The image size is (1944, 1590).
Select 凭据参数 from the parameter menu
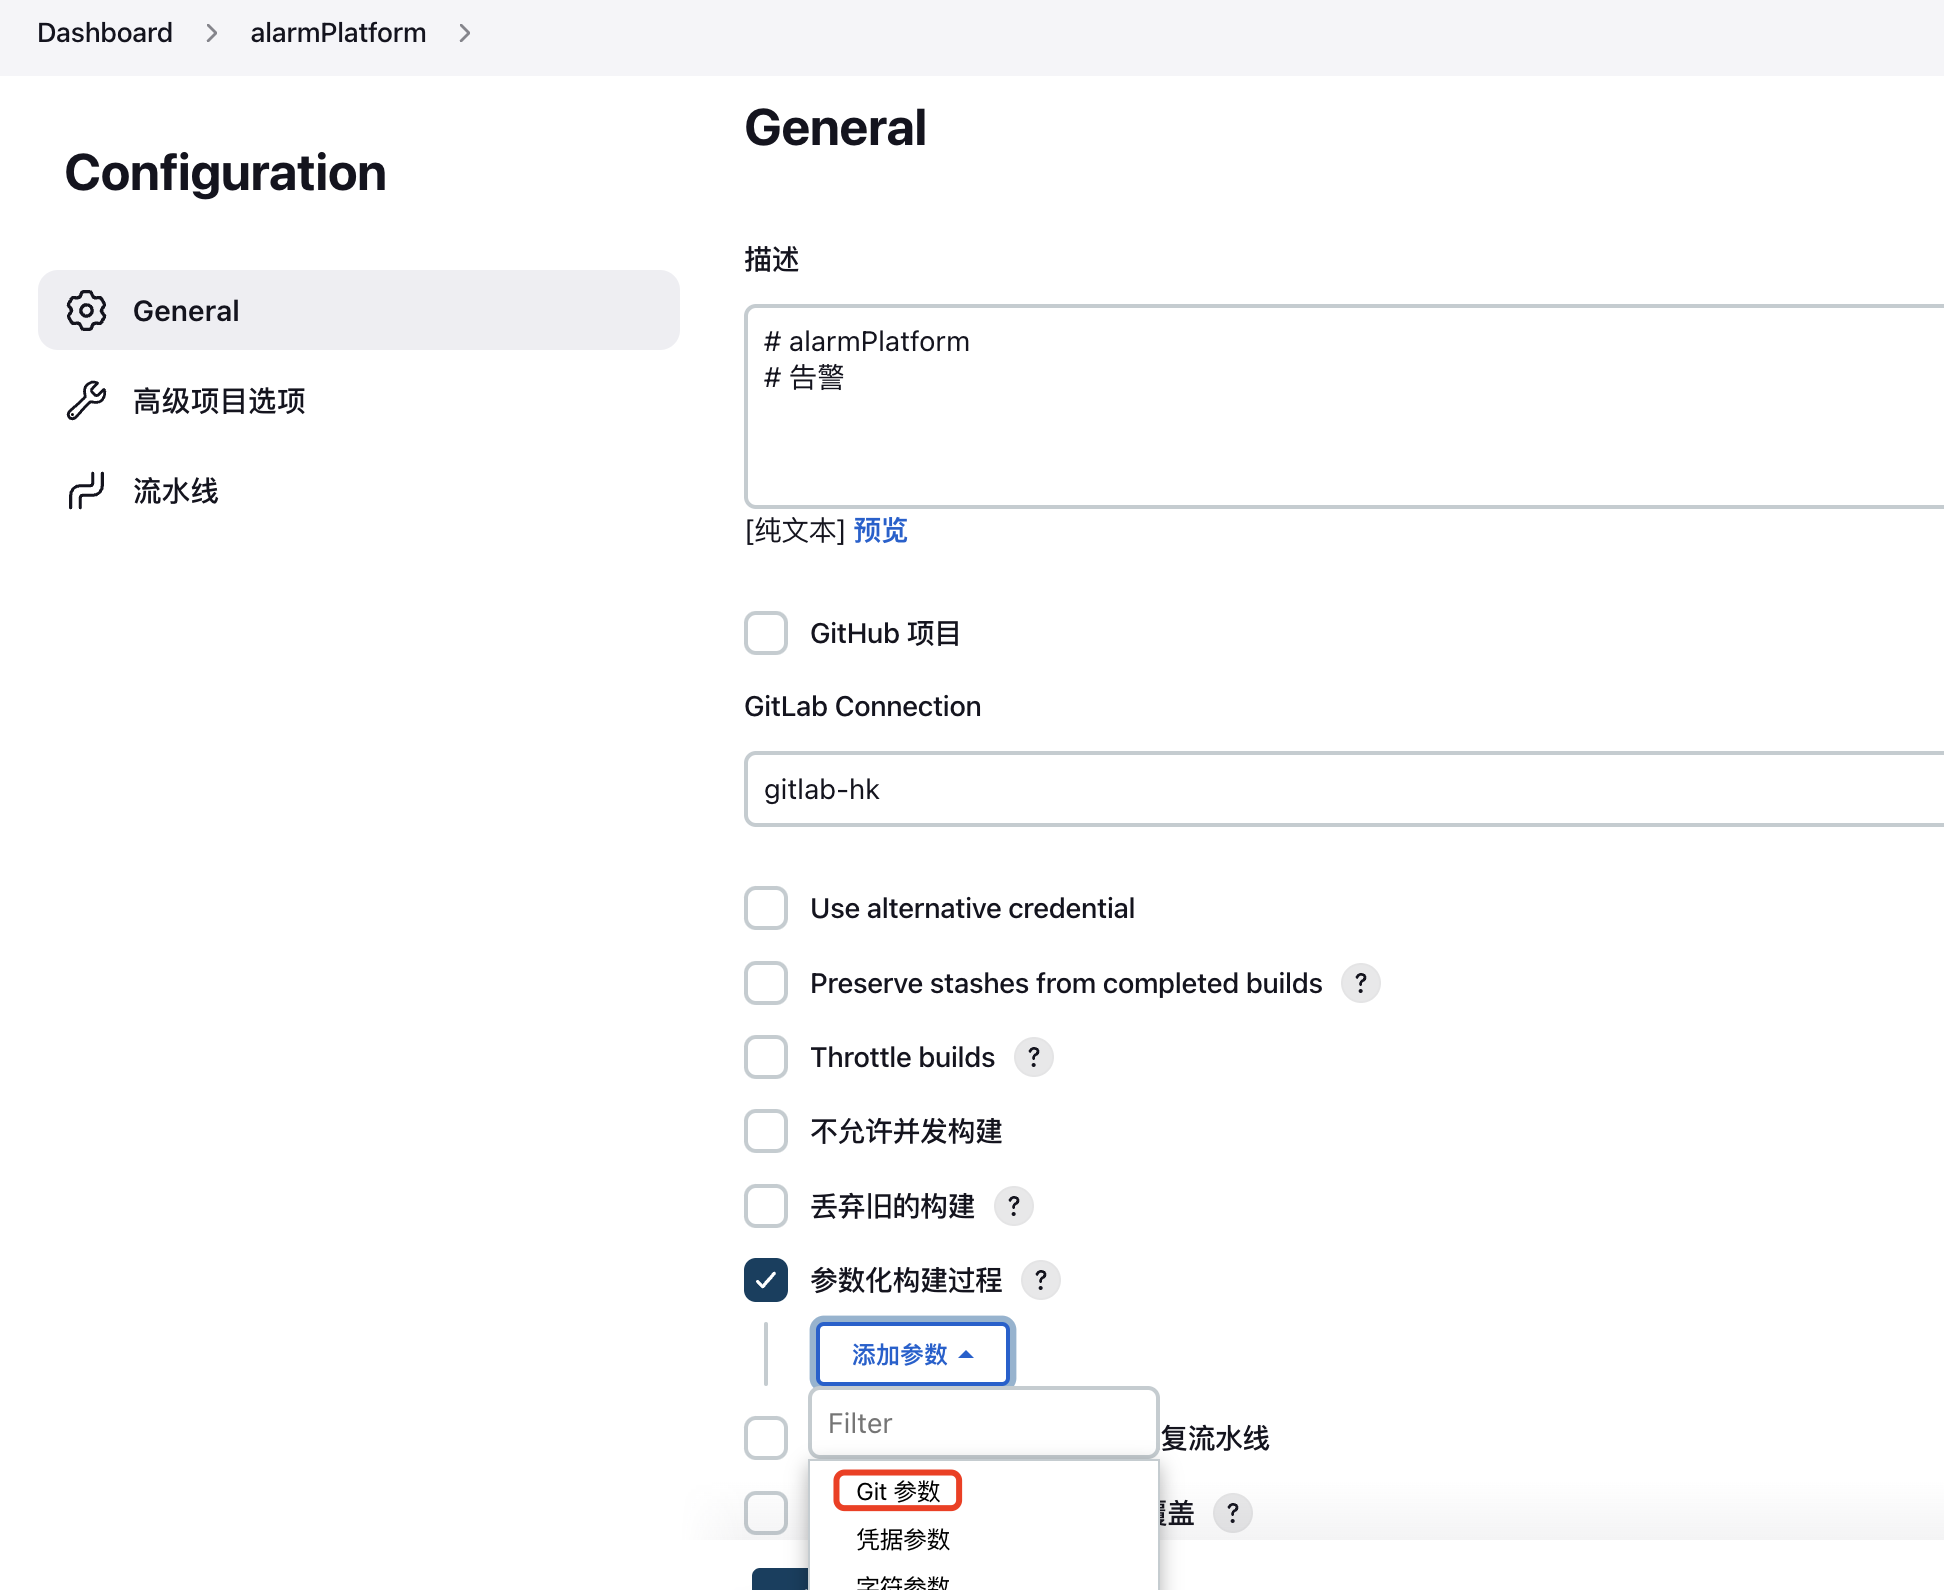pyautogui.click(x=903, y=1539)
